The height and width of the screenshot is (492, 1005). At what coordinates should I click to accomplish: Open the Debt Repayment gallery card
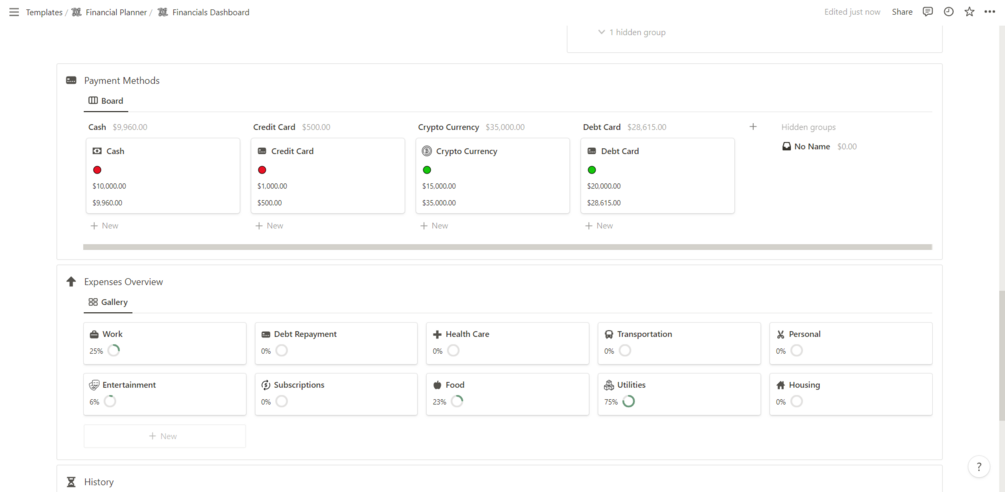336,343
